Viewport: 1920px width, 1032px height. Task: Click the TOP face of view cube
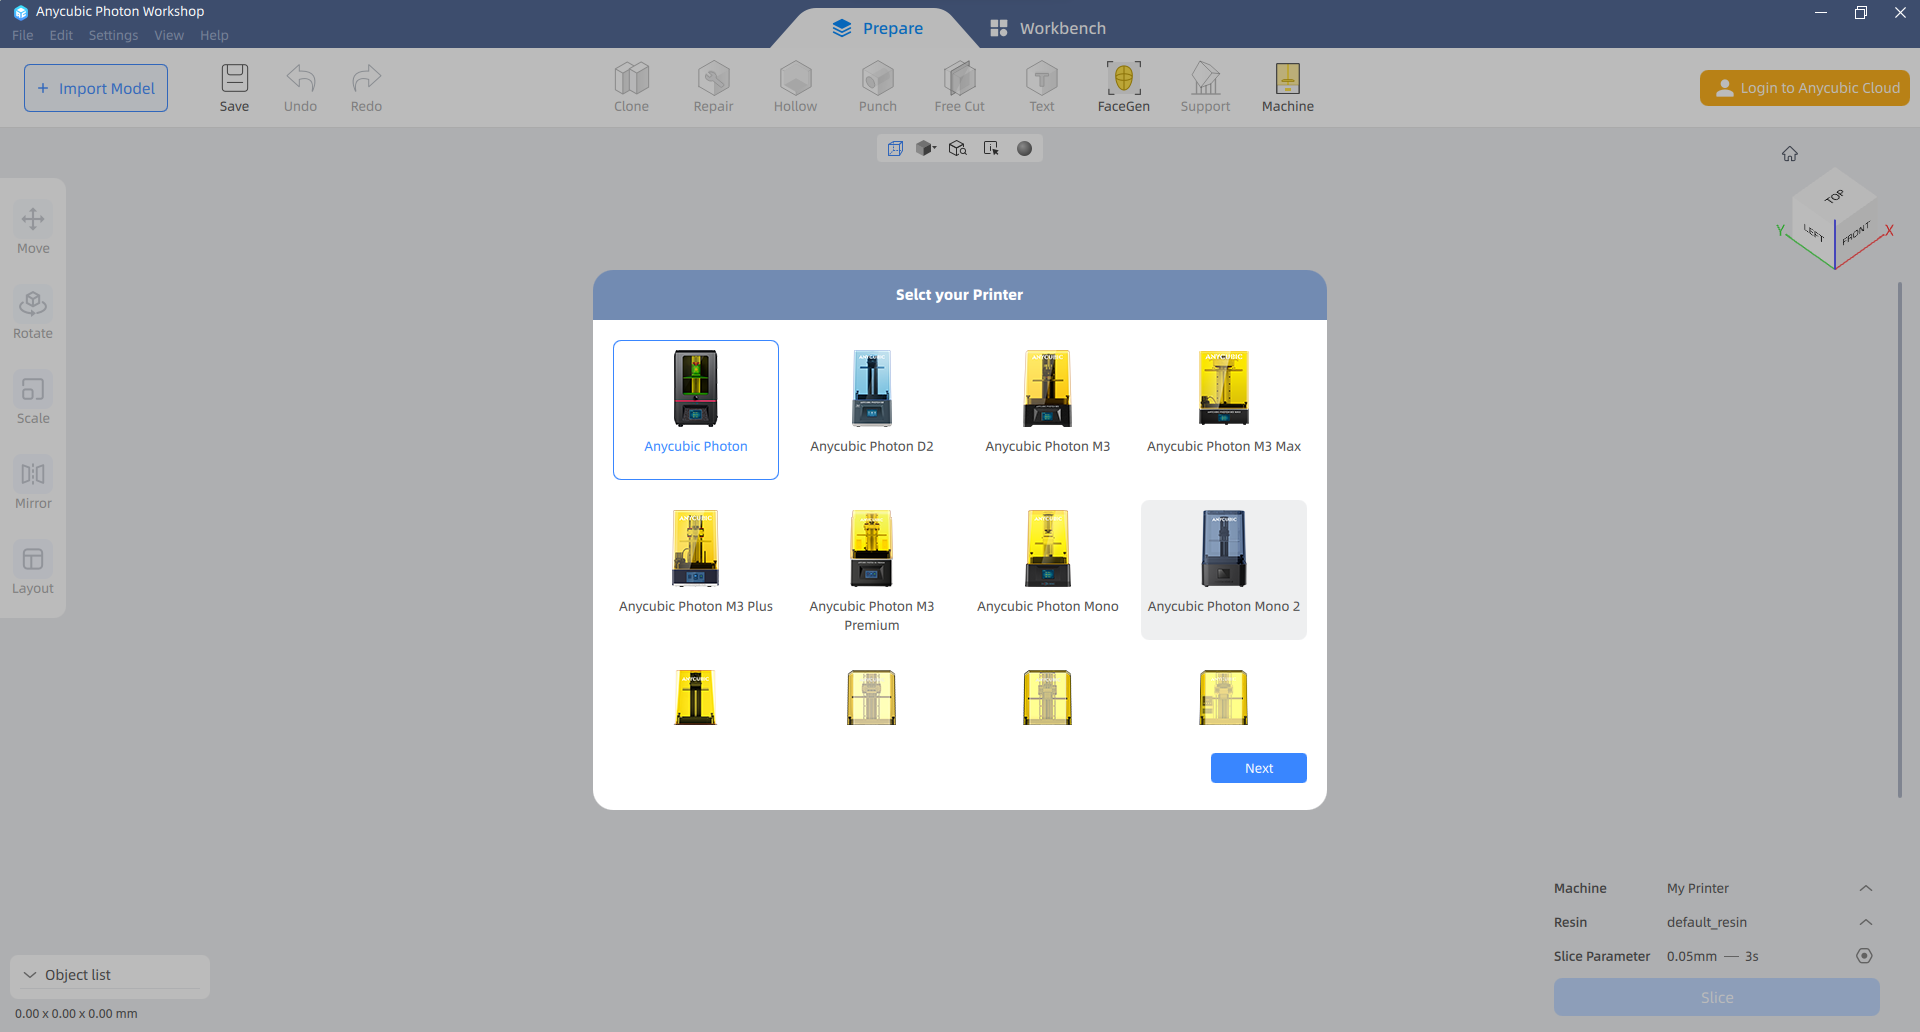pos(1834,196)
